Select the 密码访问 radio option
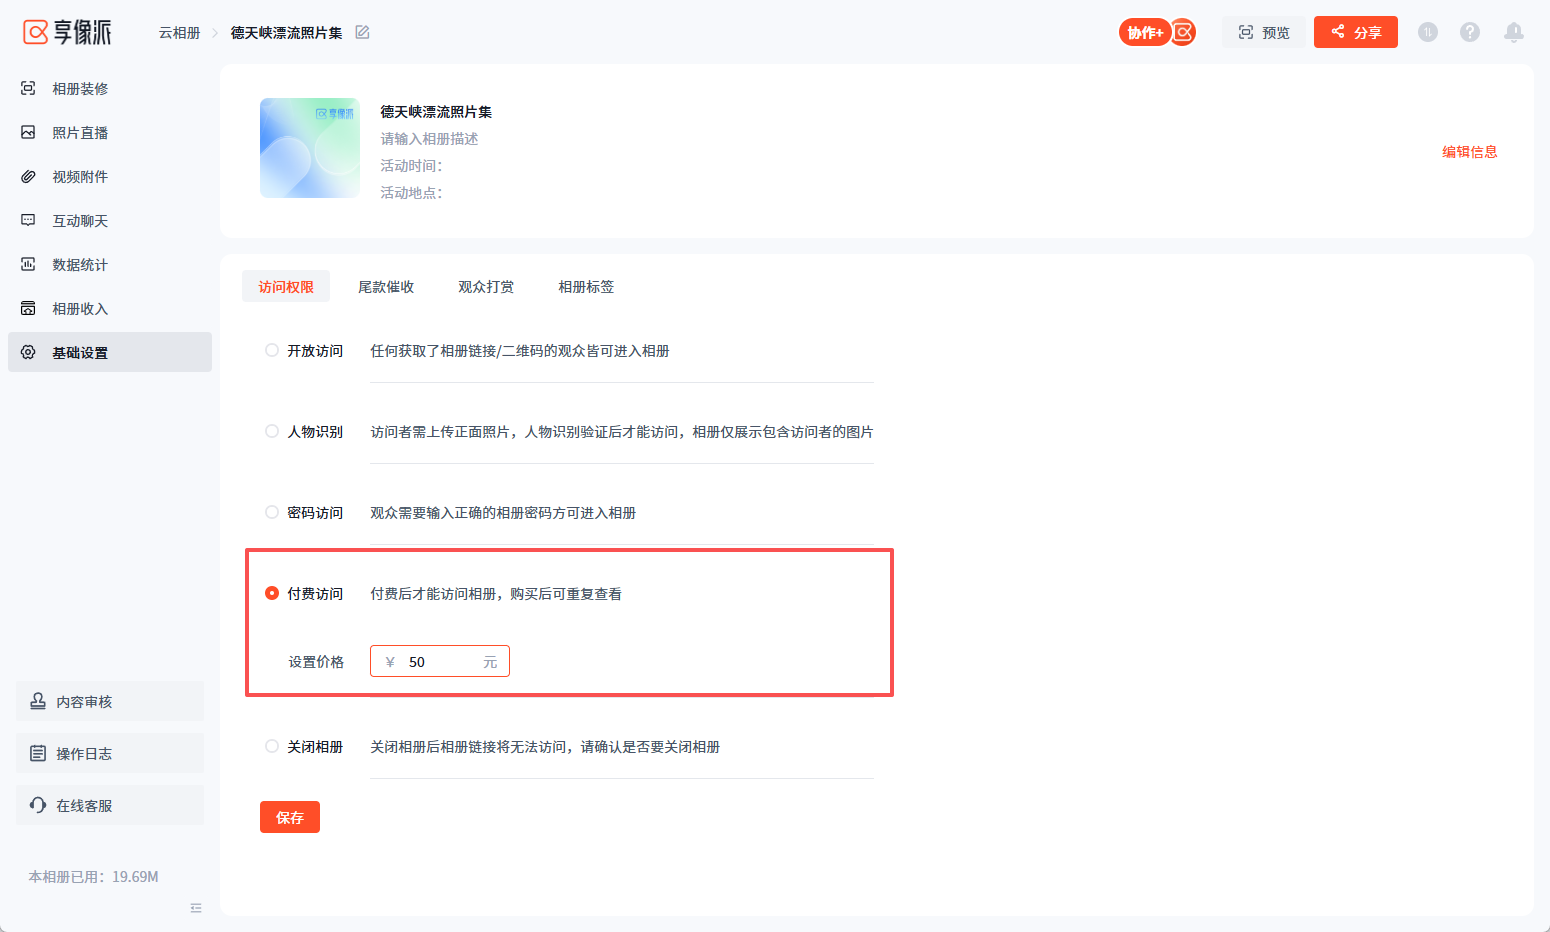The height and width of the screenshot is (932, 1550). click(x=272, y=512)
